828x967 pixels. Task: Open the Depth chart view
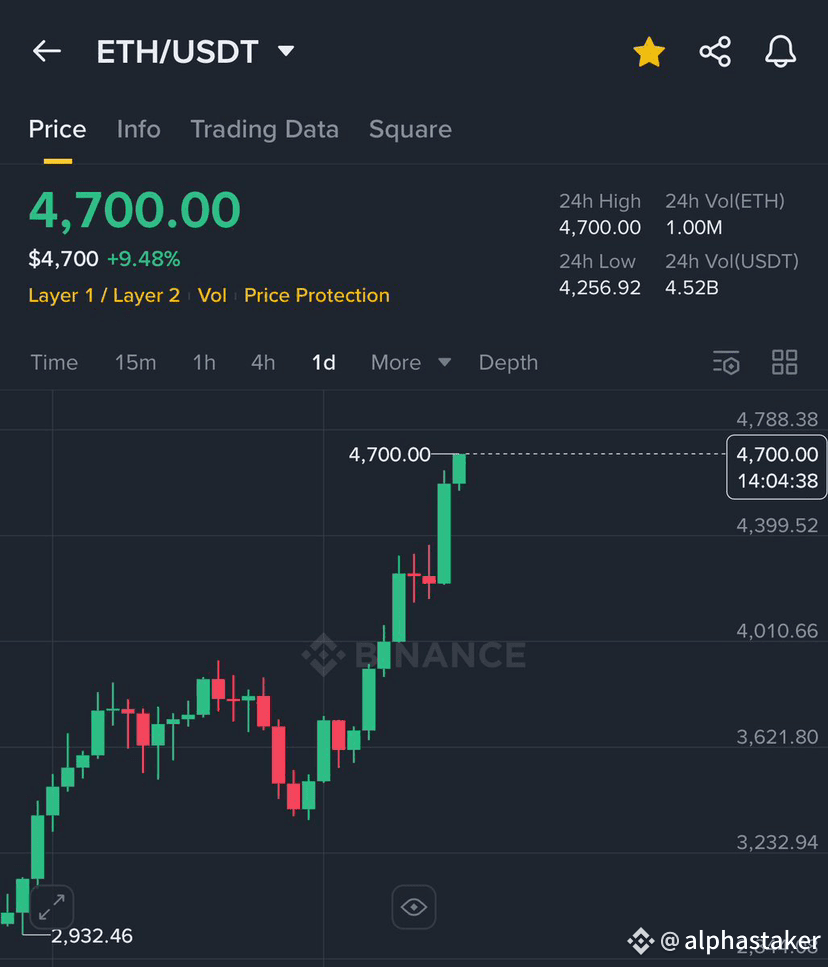coord(509,363)
